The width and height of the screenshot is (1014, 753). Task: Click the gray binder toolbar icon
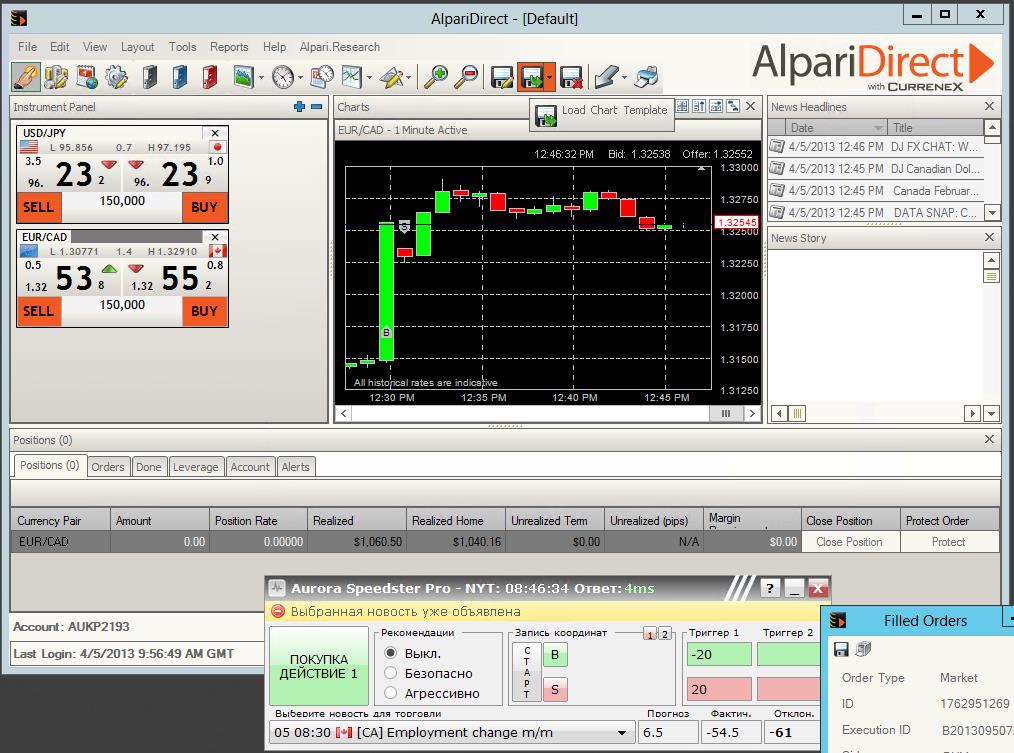point(149,77)
